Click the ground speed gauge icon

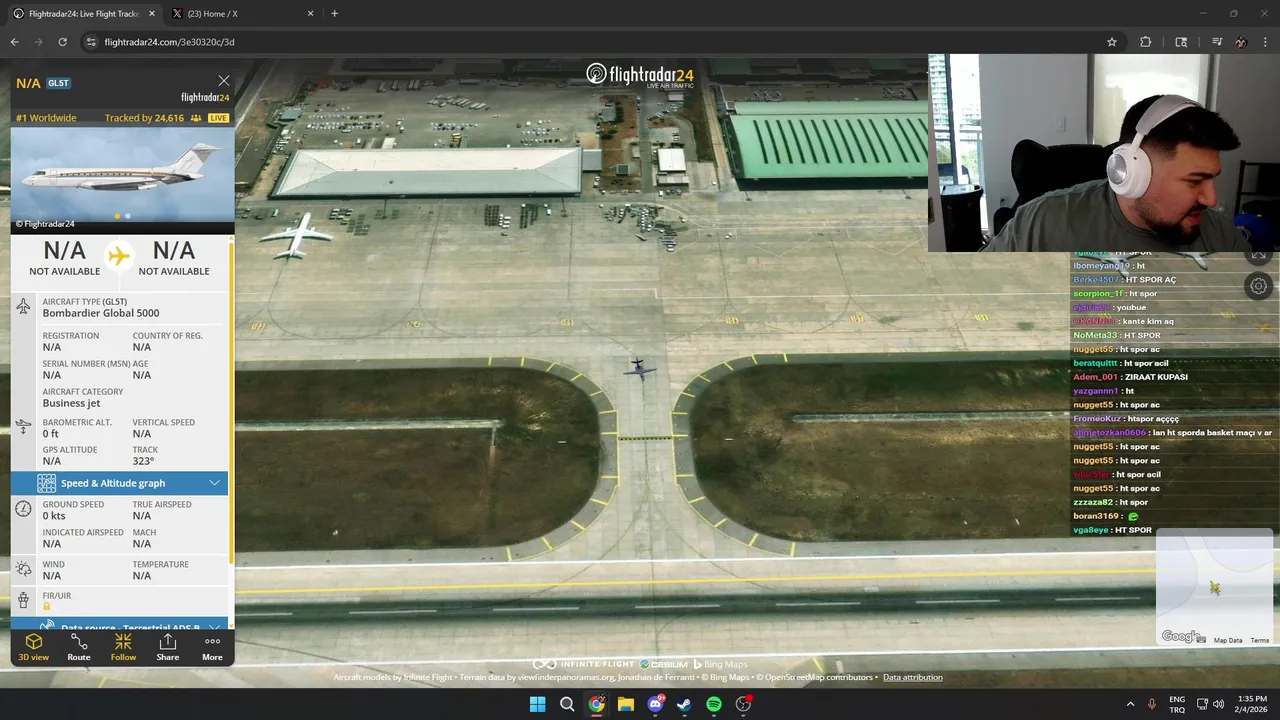click(23, 509)
